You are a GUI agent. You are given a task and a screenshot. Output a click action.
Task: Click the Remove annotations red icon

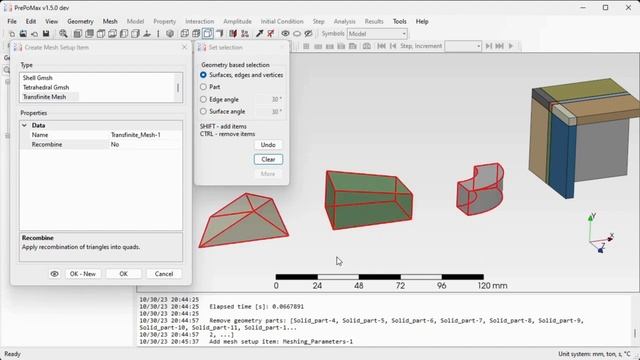tap(270, 34)
